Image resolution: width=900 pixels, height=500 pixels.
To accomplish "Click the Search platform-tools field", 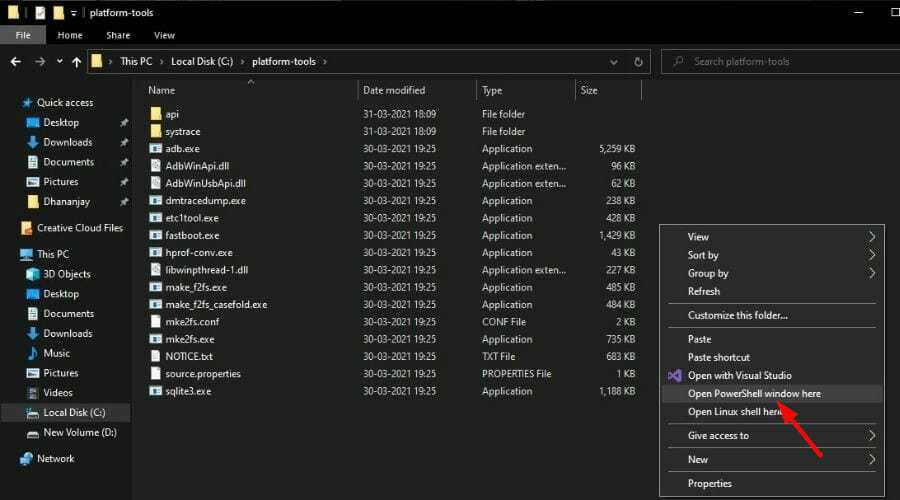I will (780, 62).
